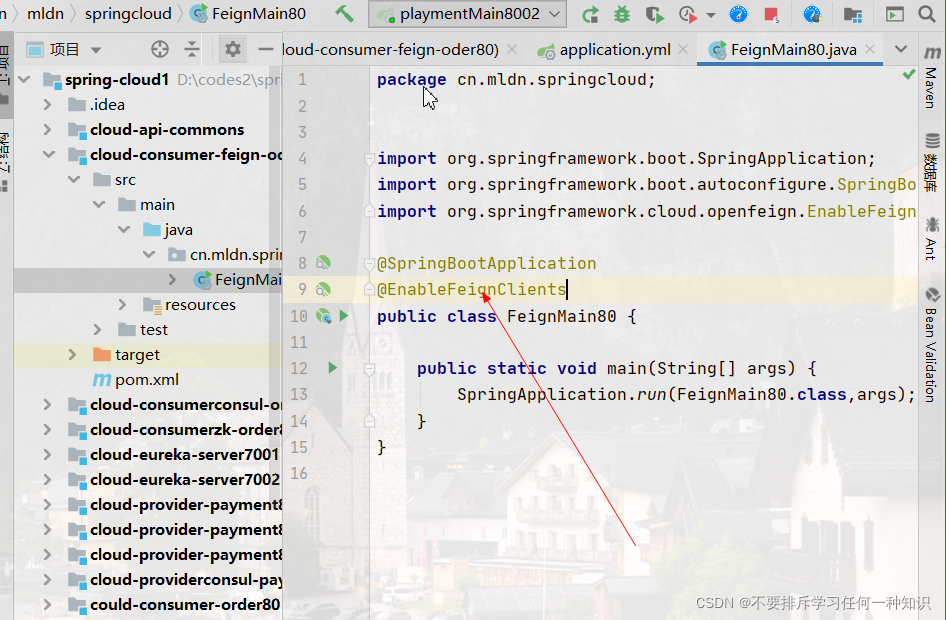Click the Build project hammer icon
The image size is (946, 620).
(x=344, y=13)
